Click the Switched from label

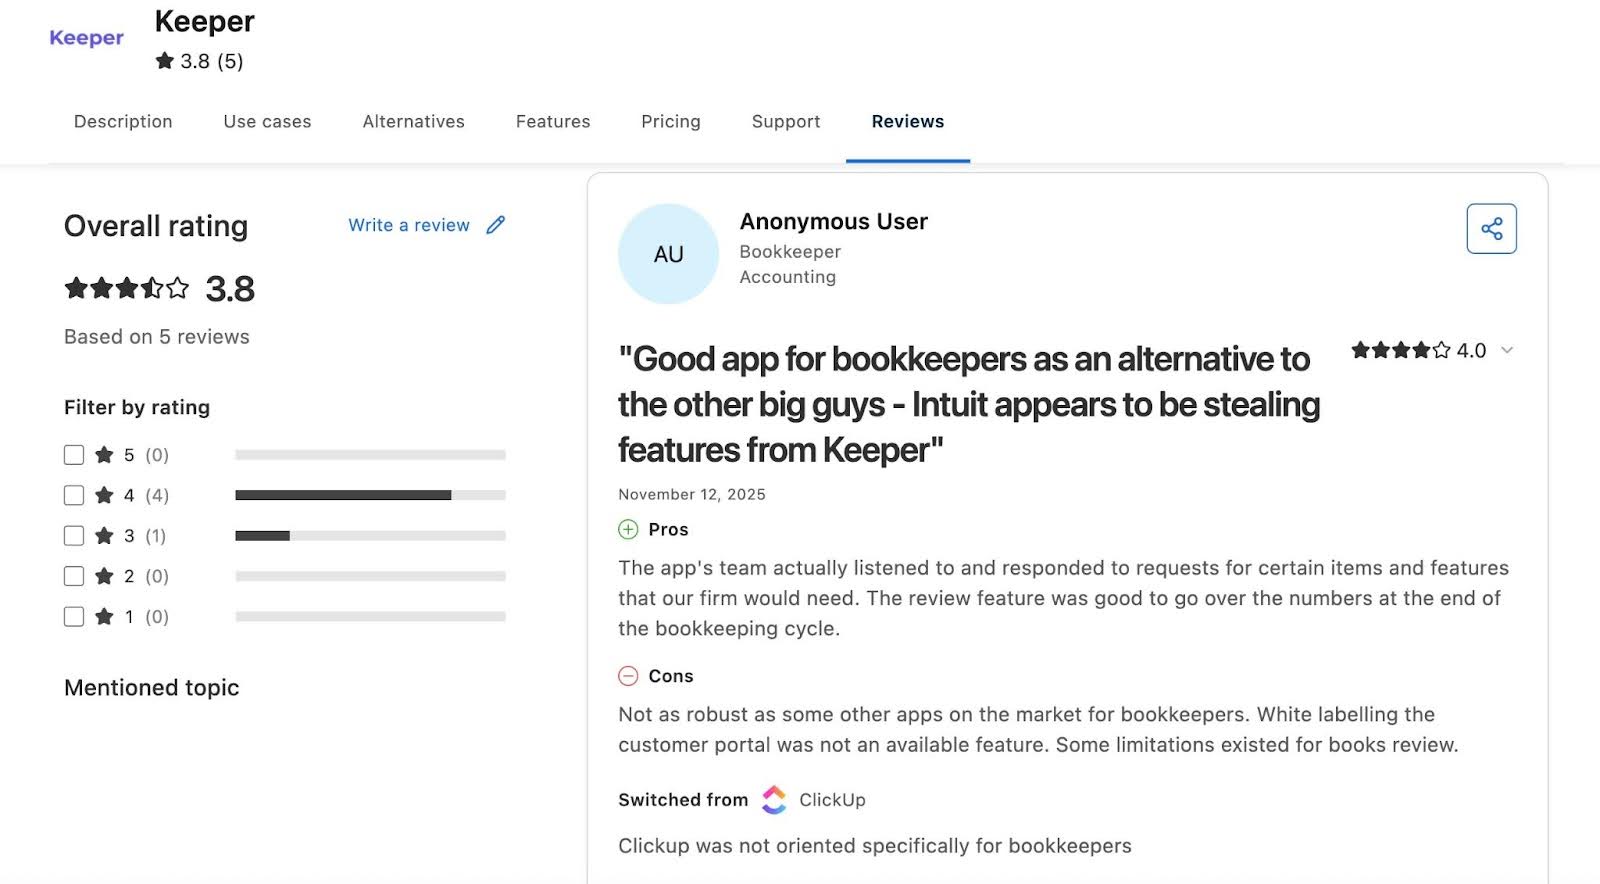pyautogui.click(x=683, y=800)
